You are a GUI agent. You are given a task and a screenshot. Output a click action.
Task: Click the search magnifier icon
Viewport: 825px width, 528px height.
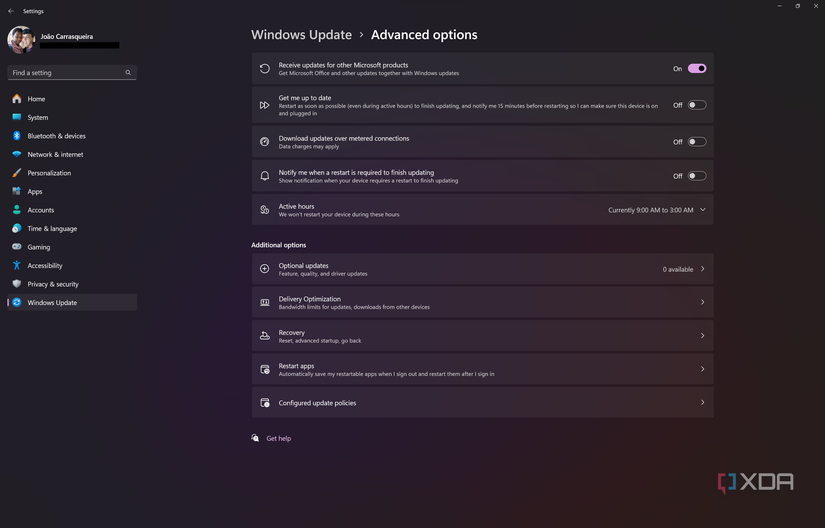[x=128, y=73]
